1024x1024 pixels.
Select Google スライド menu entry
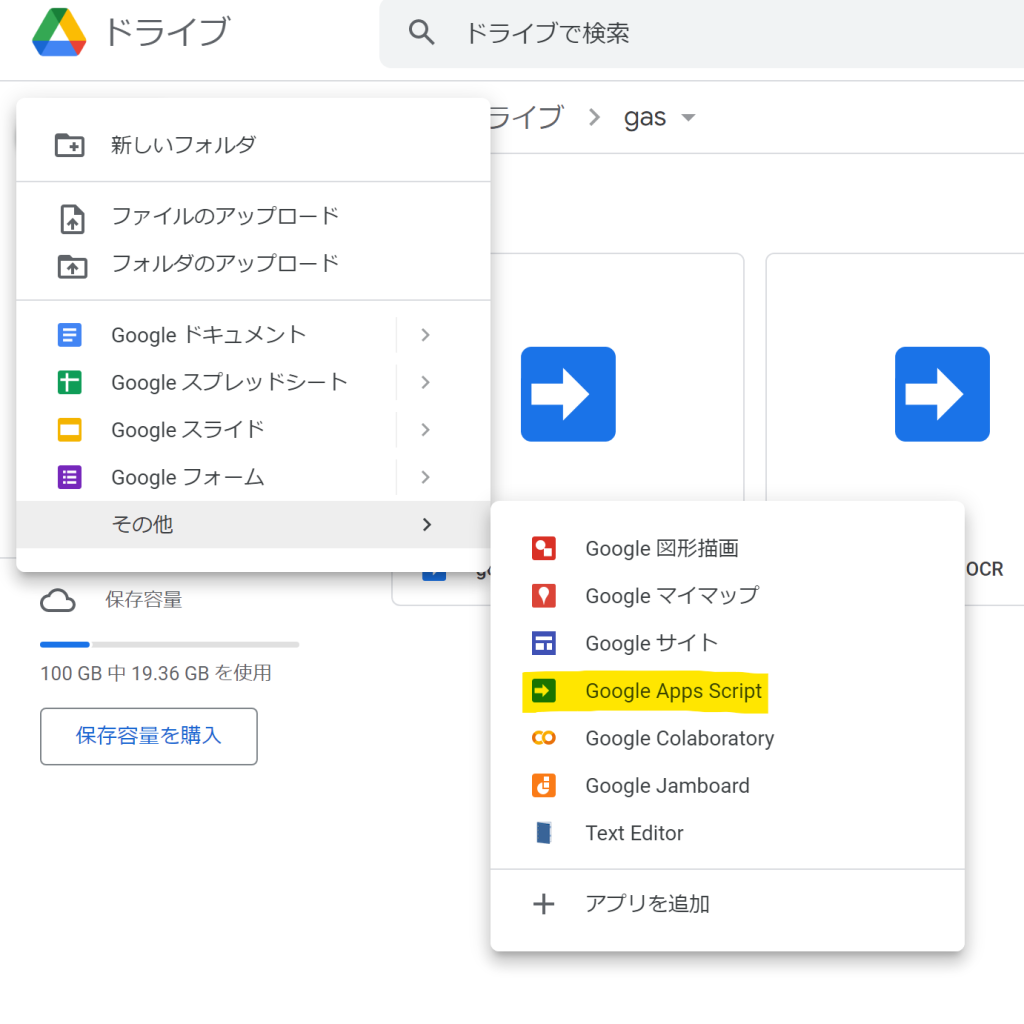(x=253, y=430)
